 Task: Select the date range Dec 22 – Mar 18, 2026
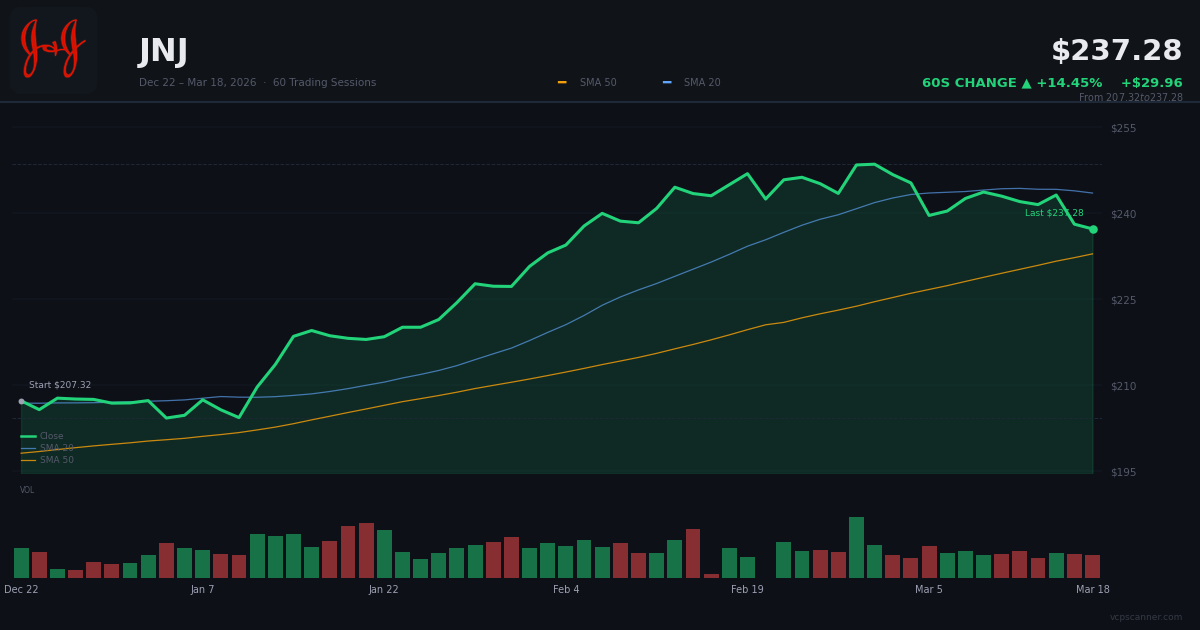pyautogui.click(x=197, y=83)
